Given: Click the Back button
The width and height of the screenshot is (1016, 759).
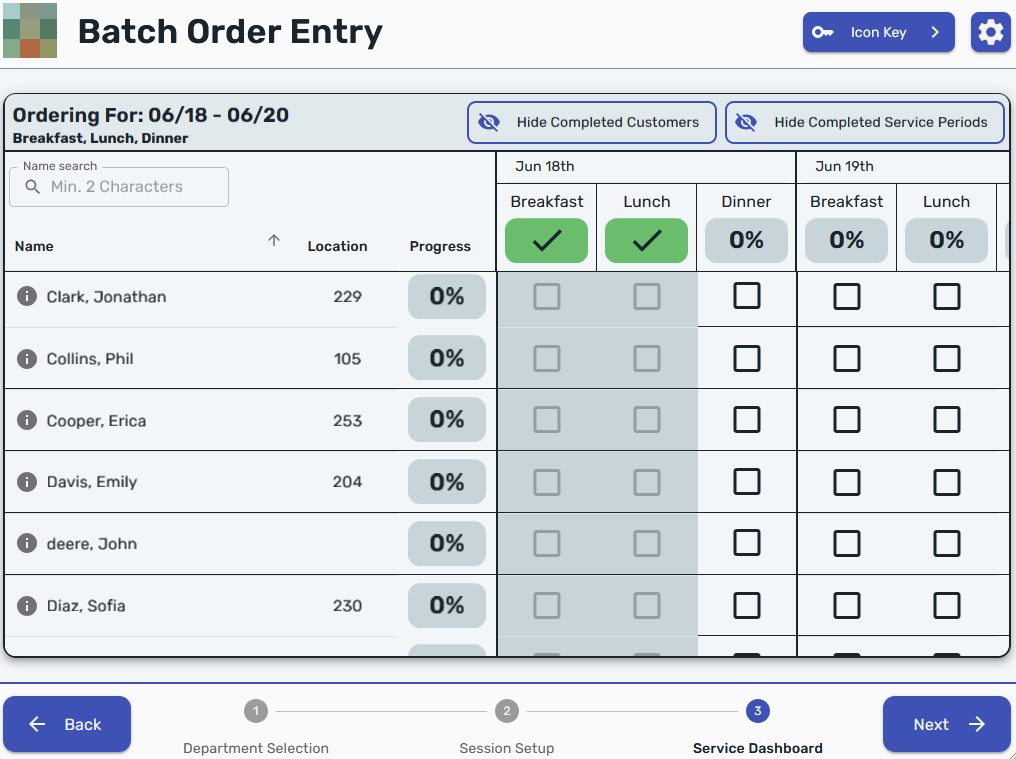Looking at the screenshot, I should click(x=67, y=724).
